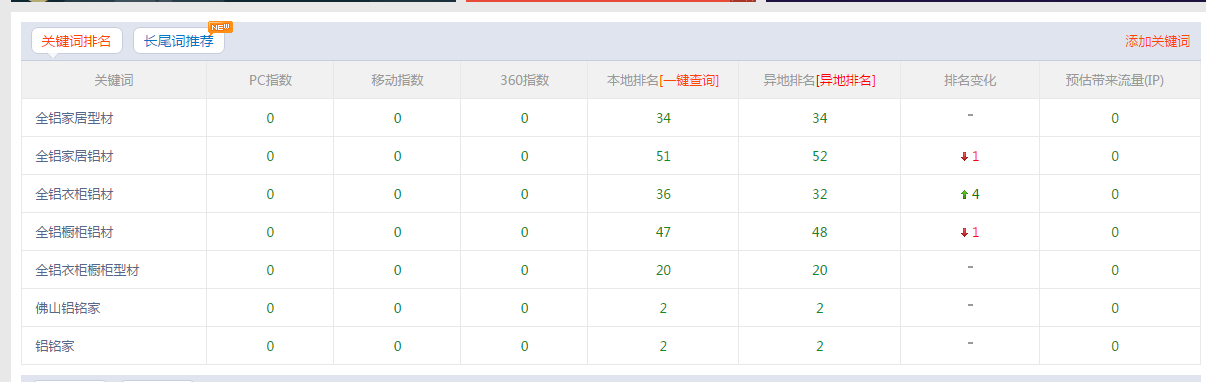The height and width of the screenshot is (382, 1206).
Task: Click the 360指数 value for 铝铭家
Action: click(x=524, y=346)
